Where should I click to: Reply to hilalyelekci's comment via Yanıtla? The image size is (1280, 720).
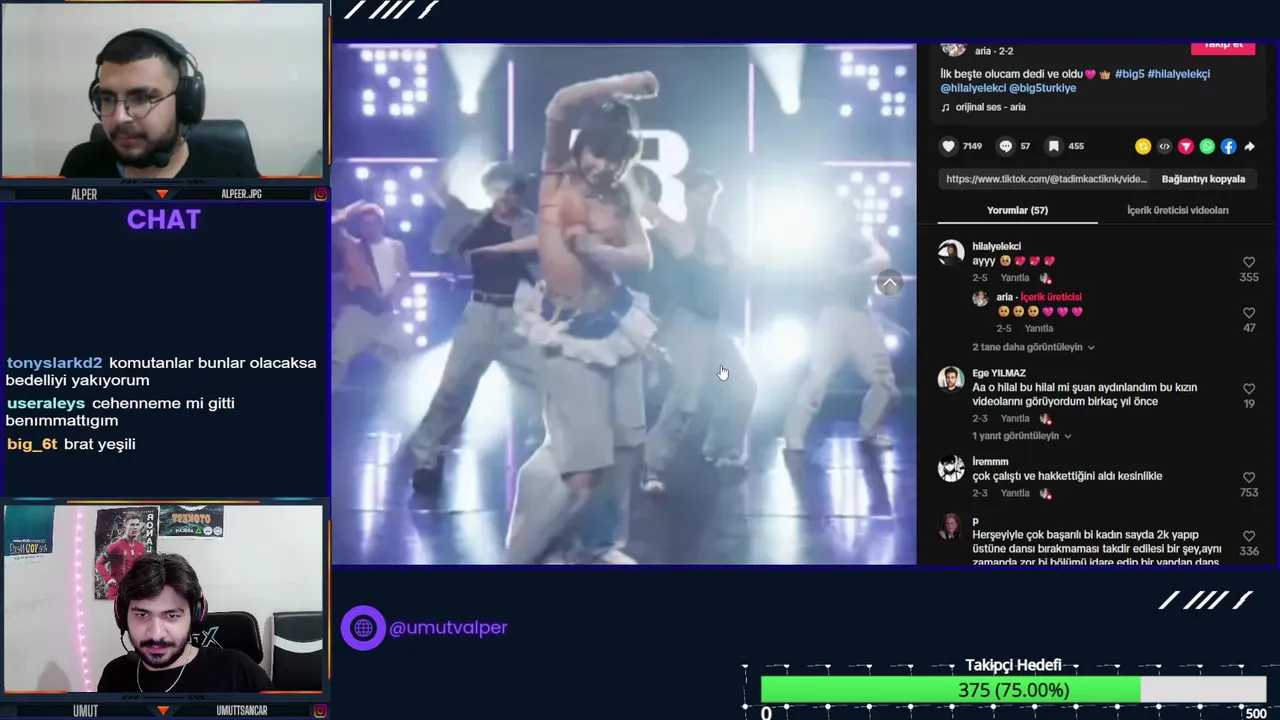point(1015,278)
